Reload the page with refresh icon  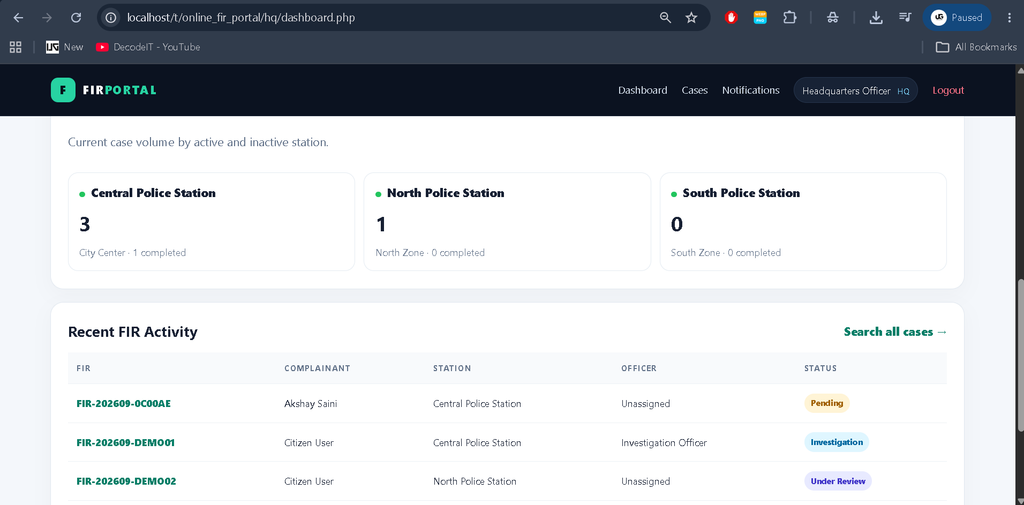pyautogui.click(x=76, y=18)
